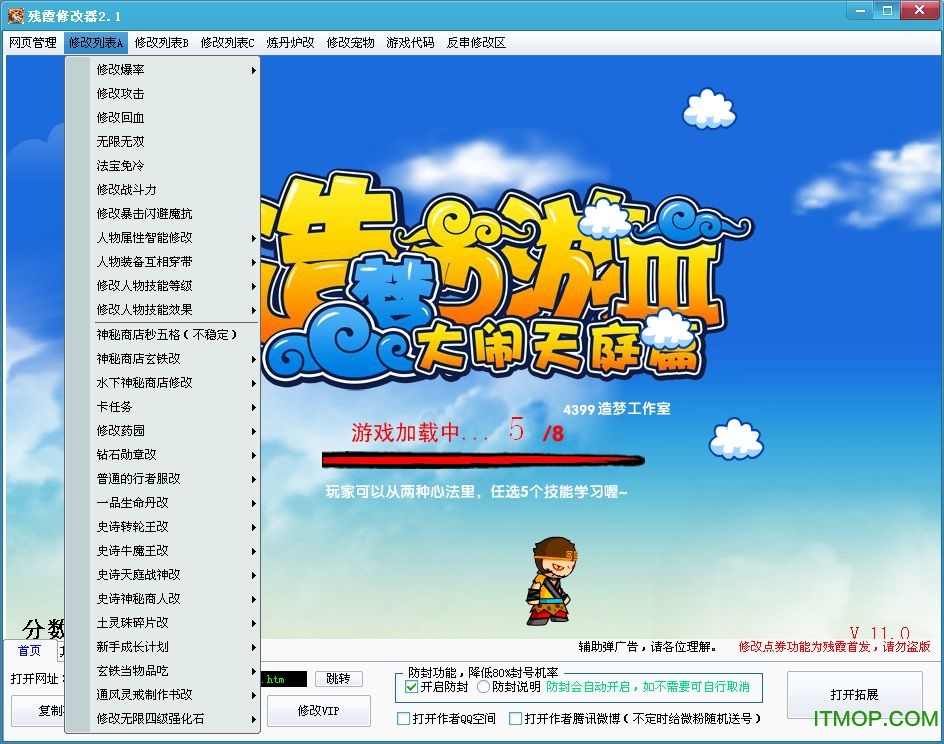Expand the 修改无限四级强化石 submenu
The width and height of the screenshot is (944, 744).
click(x=163, y=719)
